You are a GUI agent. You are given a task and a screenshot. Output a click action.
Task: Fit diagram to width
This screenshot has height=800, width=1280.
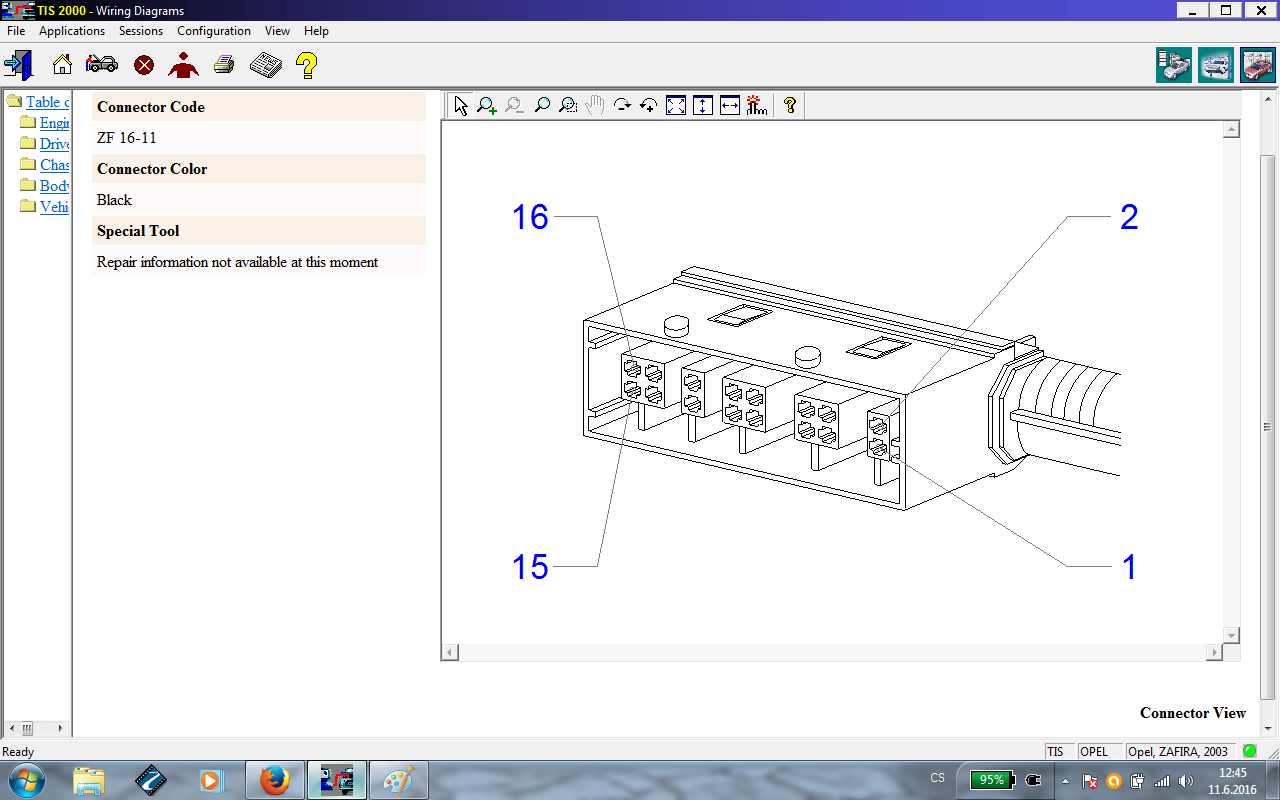click(730, 105)
